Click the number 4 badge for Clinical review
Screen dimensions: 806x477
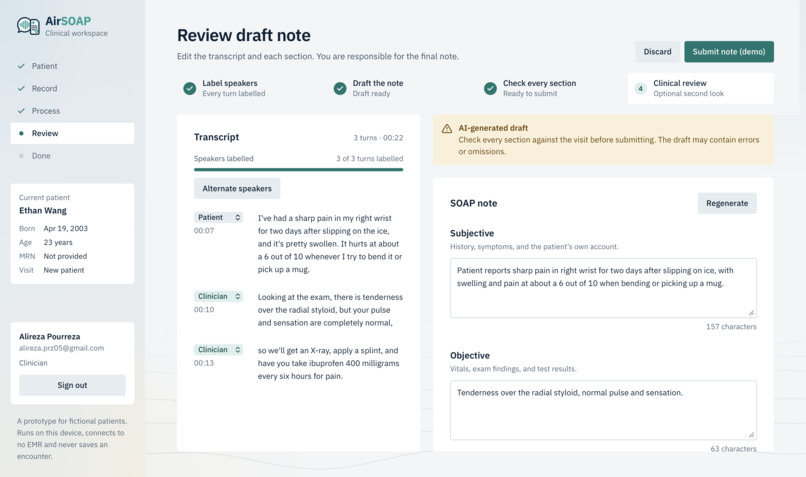tap(640, 88)
